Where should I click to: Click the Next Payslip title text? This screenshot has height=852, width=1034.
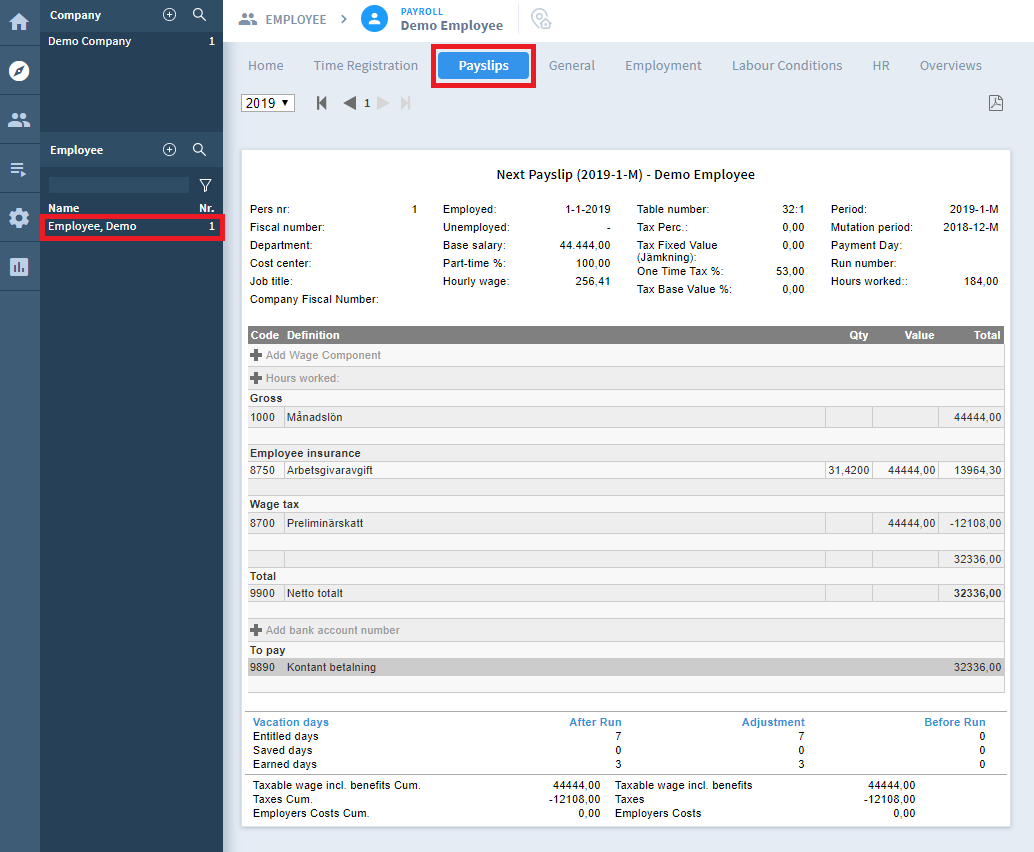(626, 175)
